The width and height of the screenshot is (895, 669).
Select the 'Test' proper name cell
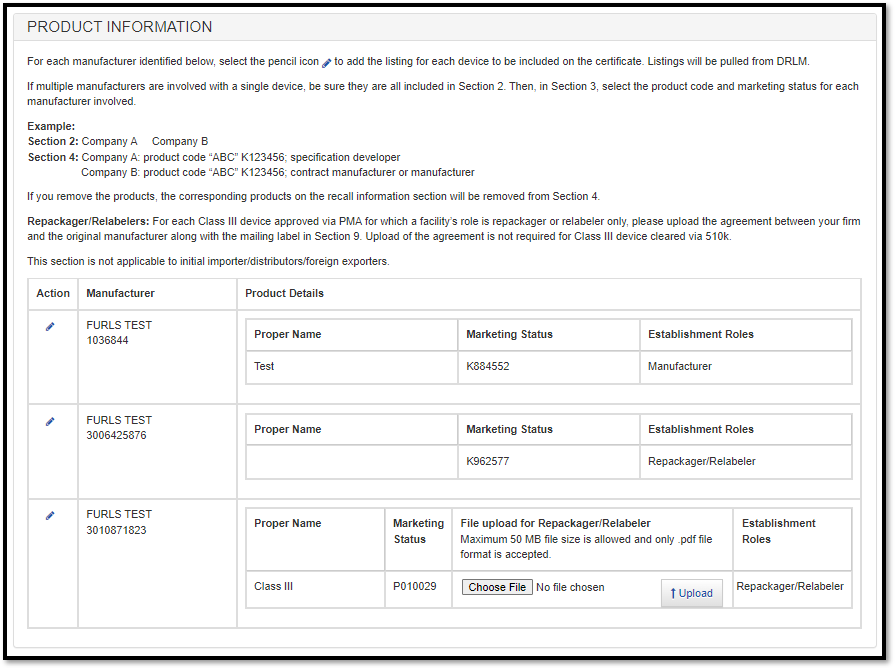coord(264,366)
